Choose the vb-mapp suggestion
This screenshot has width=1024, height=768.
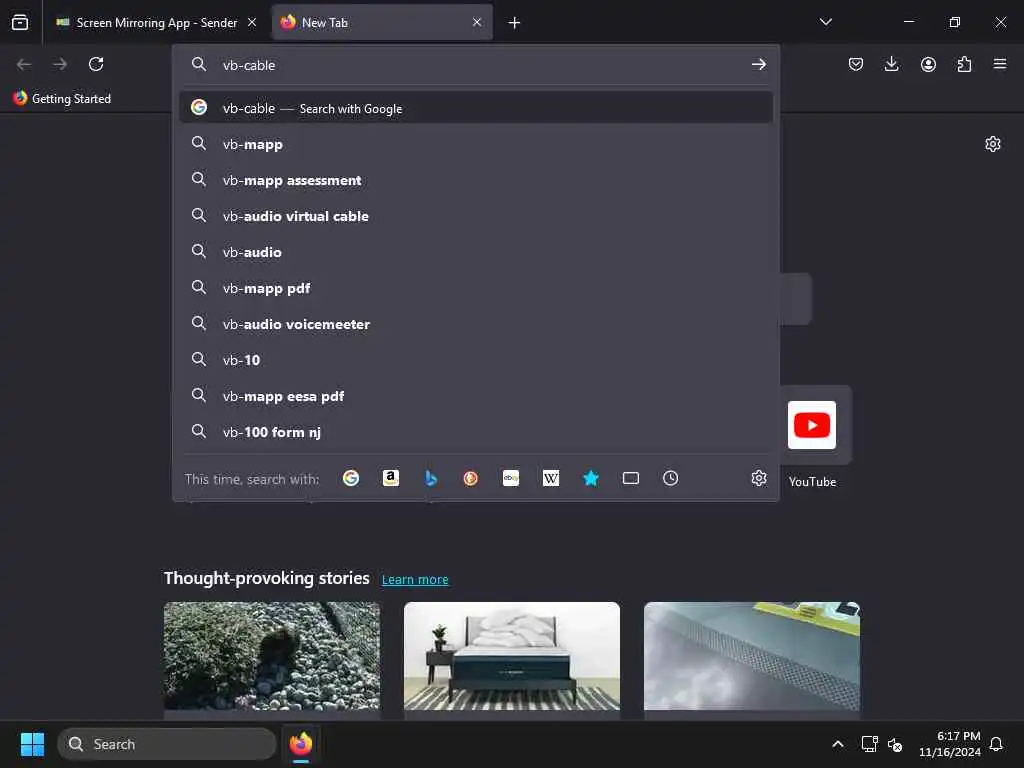475,144
